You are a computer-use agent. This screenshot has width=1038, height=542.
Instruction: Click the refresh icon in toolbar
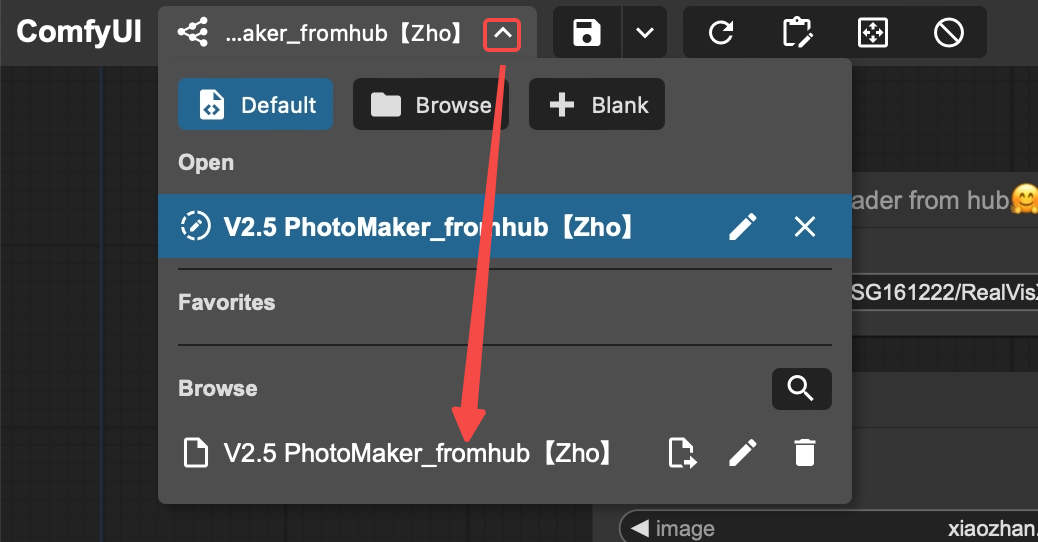(720, 33)
